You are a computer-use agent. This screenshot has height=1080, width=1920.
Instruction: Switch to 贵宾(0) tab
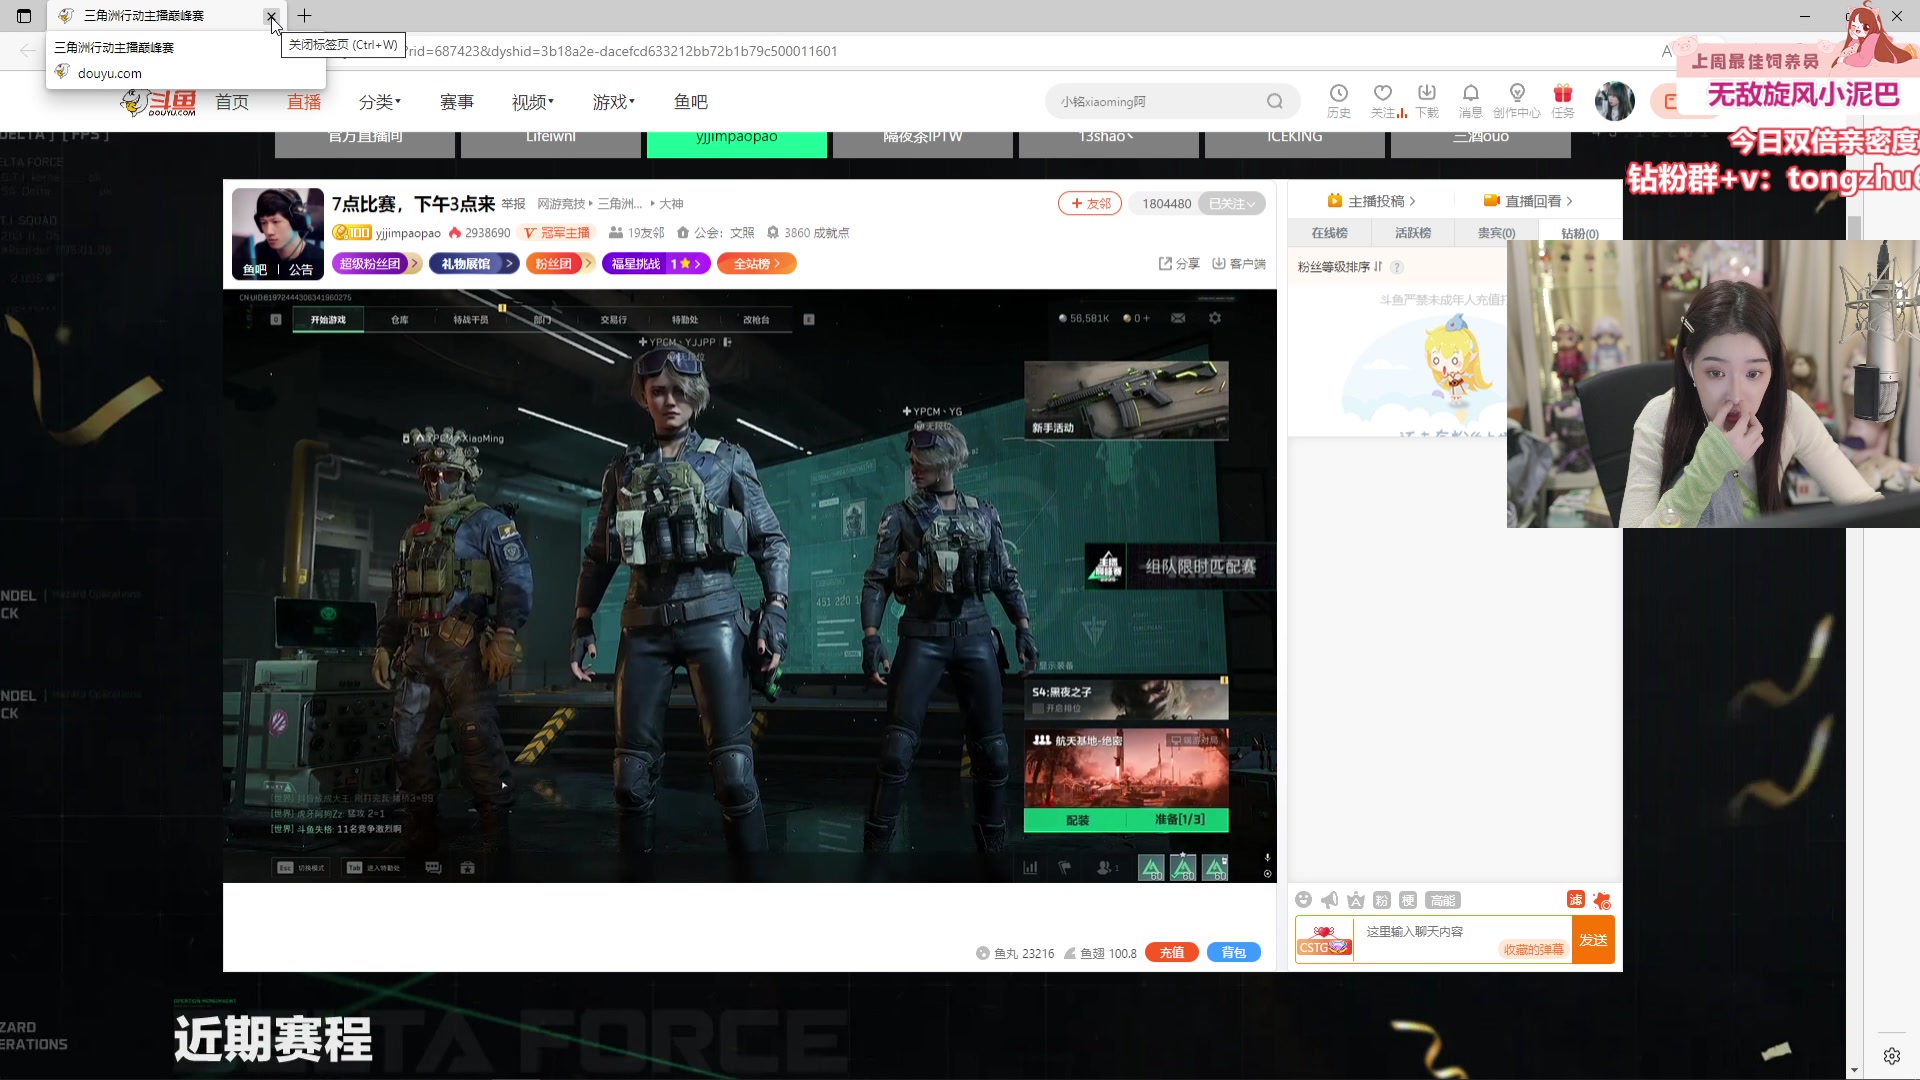[1496, 233]
